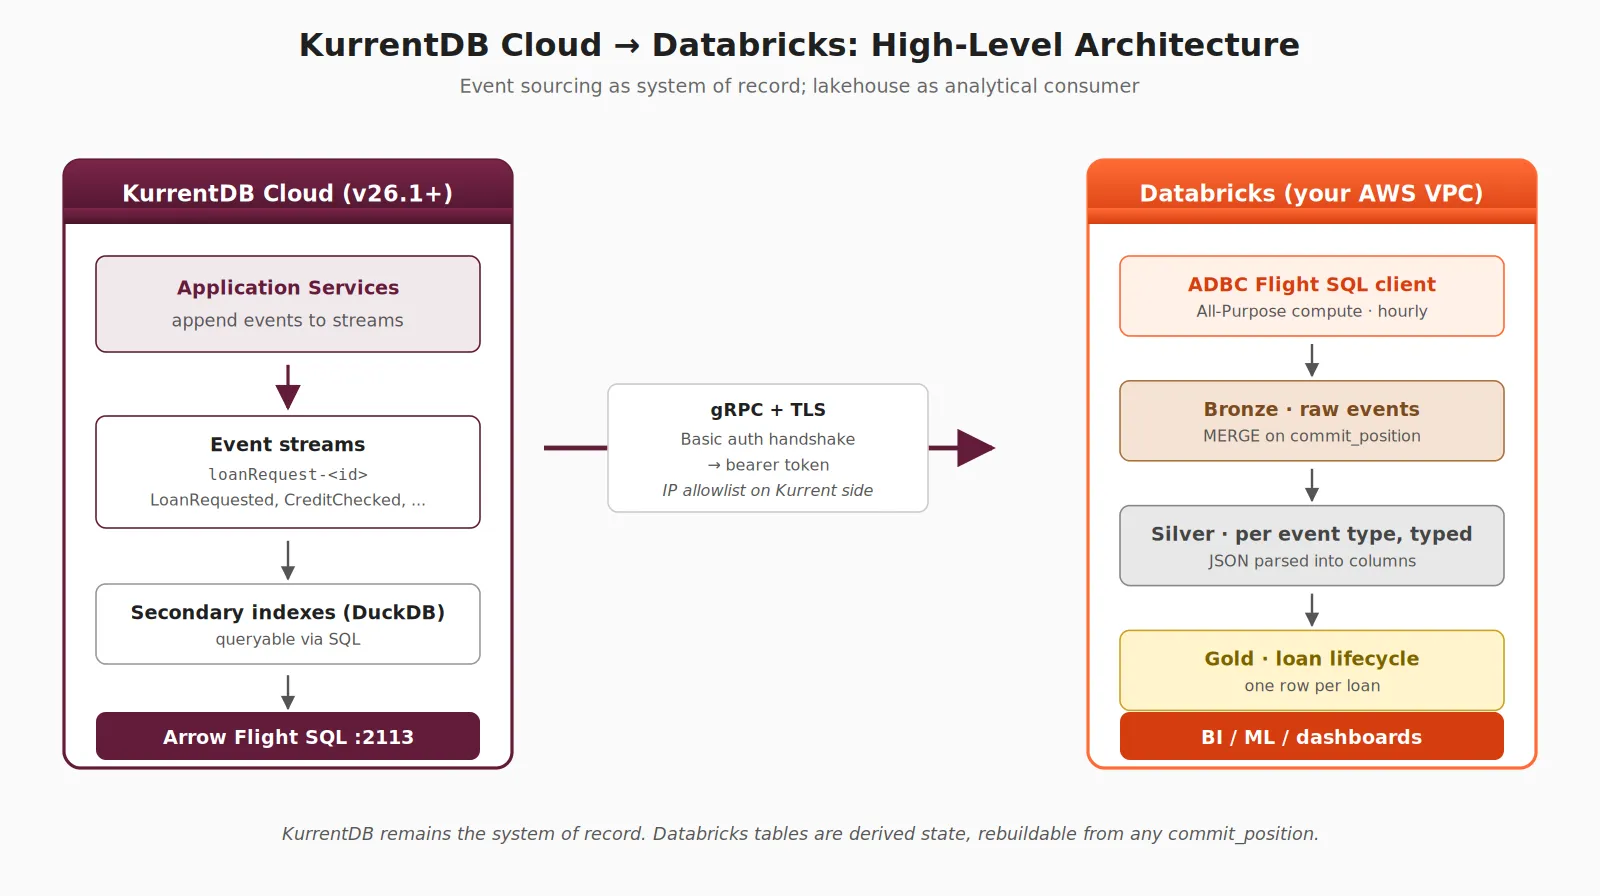
Task: Click 'Basic auth handshake' text
Action: coord(768,439)
